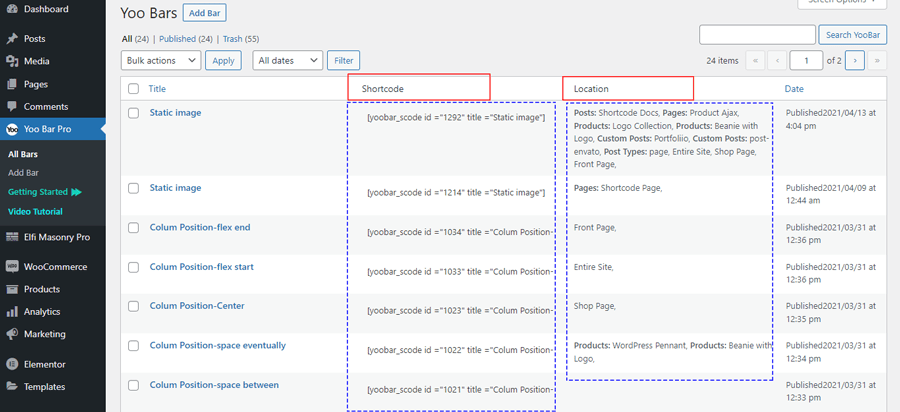Screen dimensions: 900x412
Task: Click shortcode text with id 1292
Action: coord(456,118)
